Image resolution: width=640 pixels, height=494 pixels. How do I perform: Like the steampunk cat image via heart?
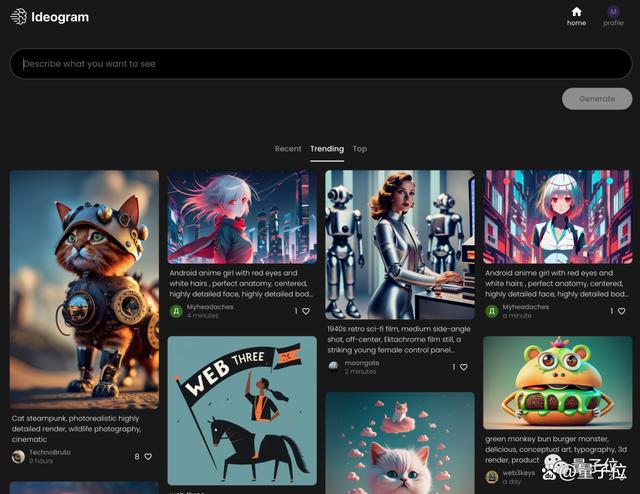148,456
